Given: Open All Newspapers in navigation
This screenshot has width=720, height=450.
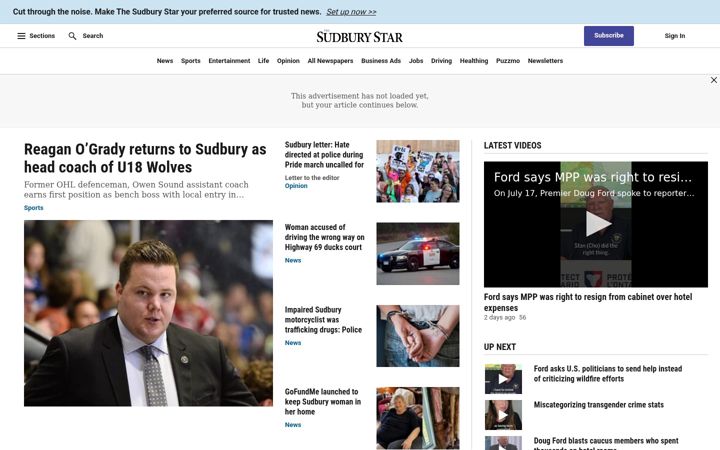Looking at the screenshot, I should (x=330, y=61).
